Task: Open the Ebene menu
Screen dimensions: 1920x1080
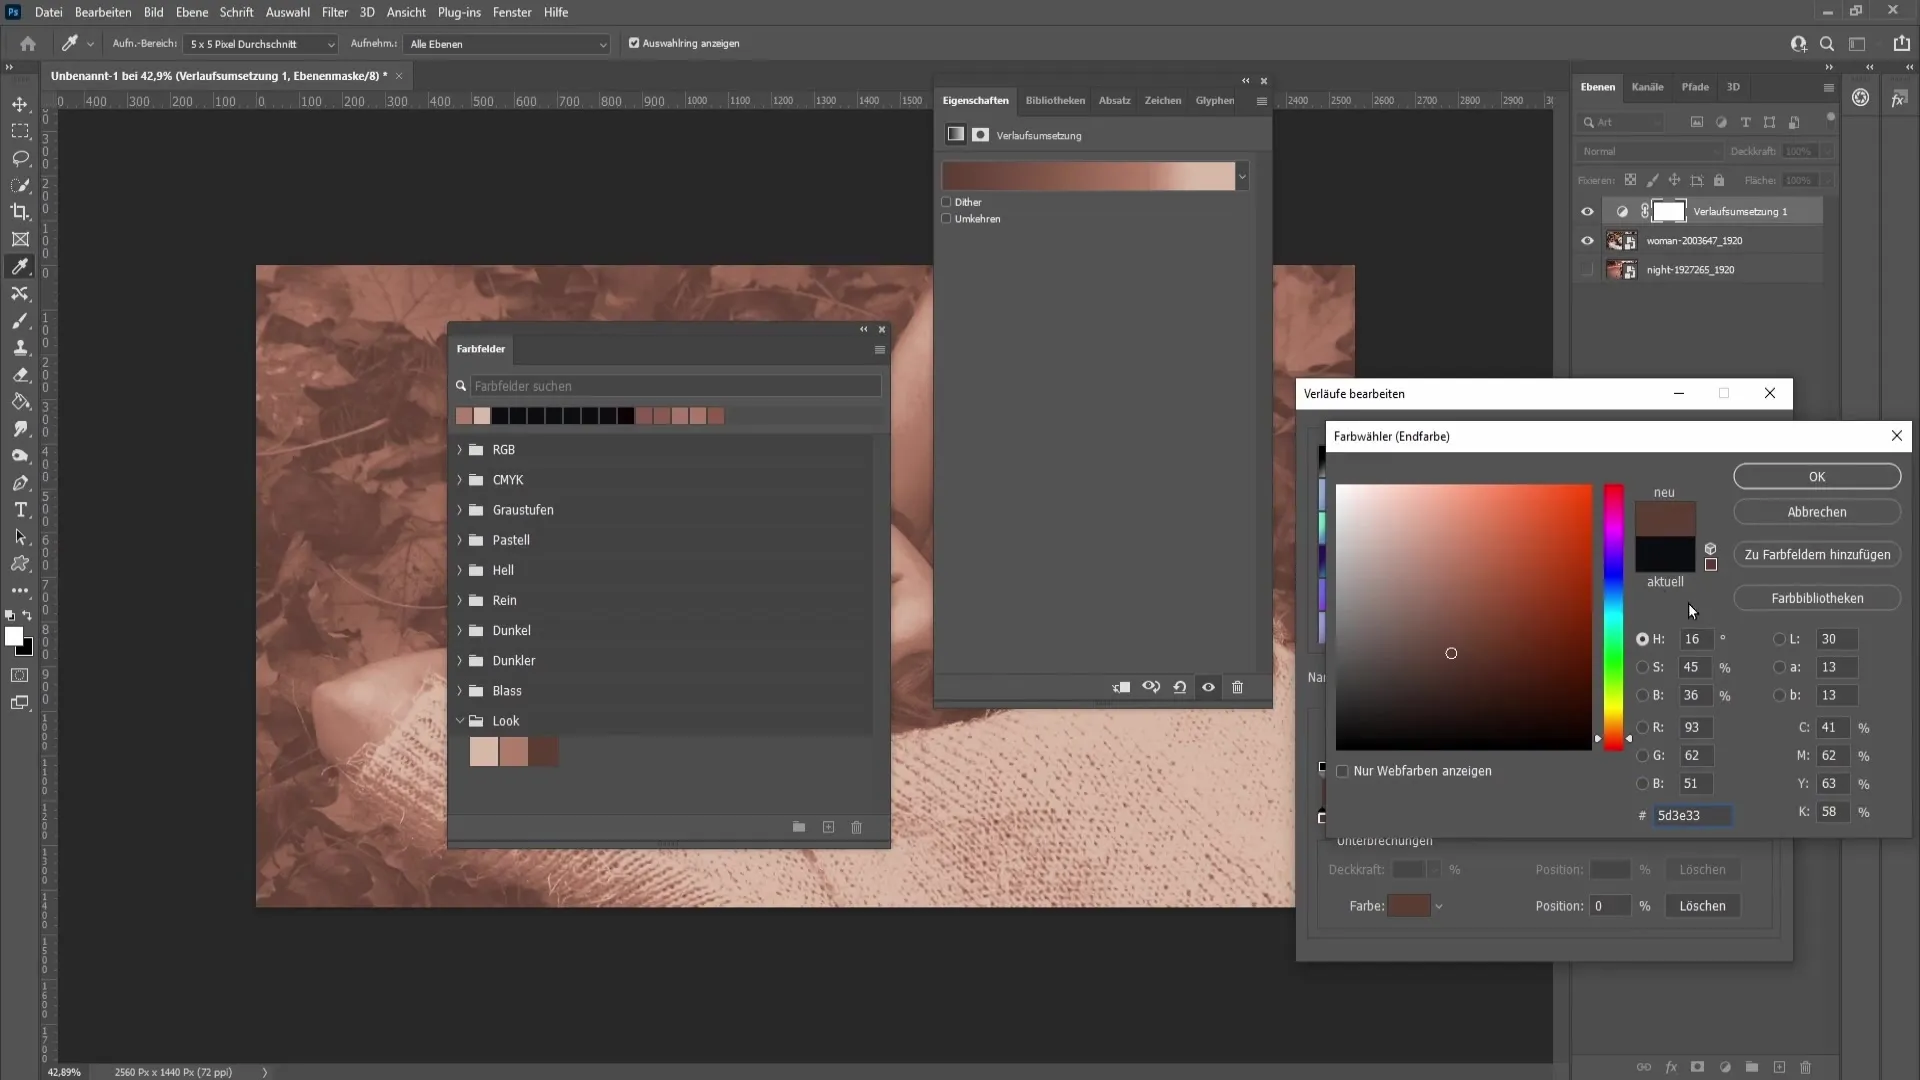Action: click(192, 12)
